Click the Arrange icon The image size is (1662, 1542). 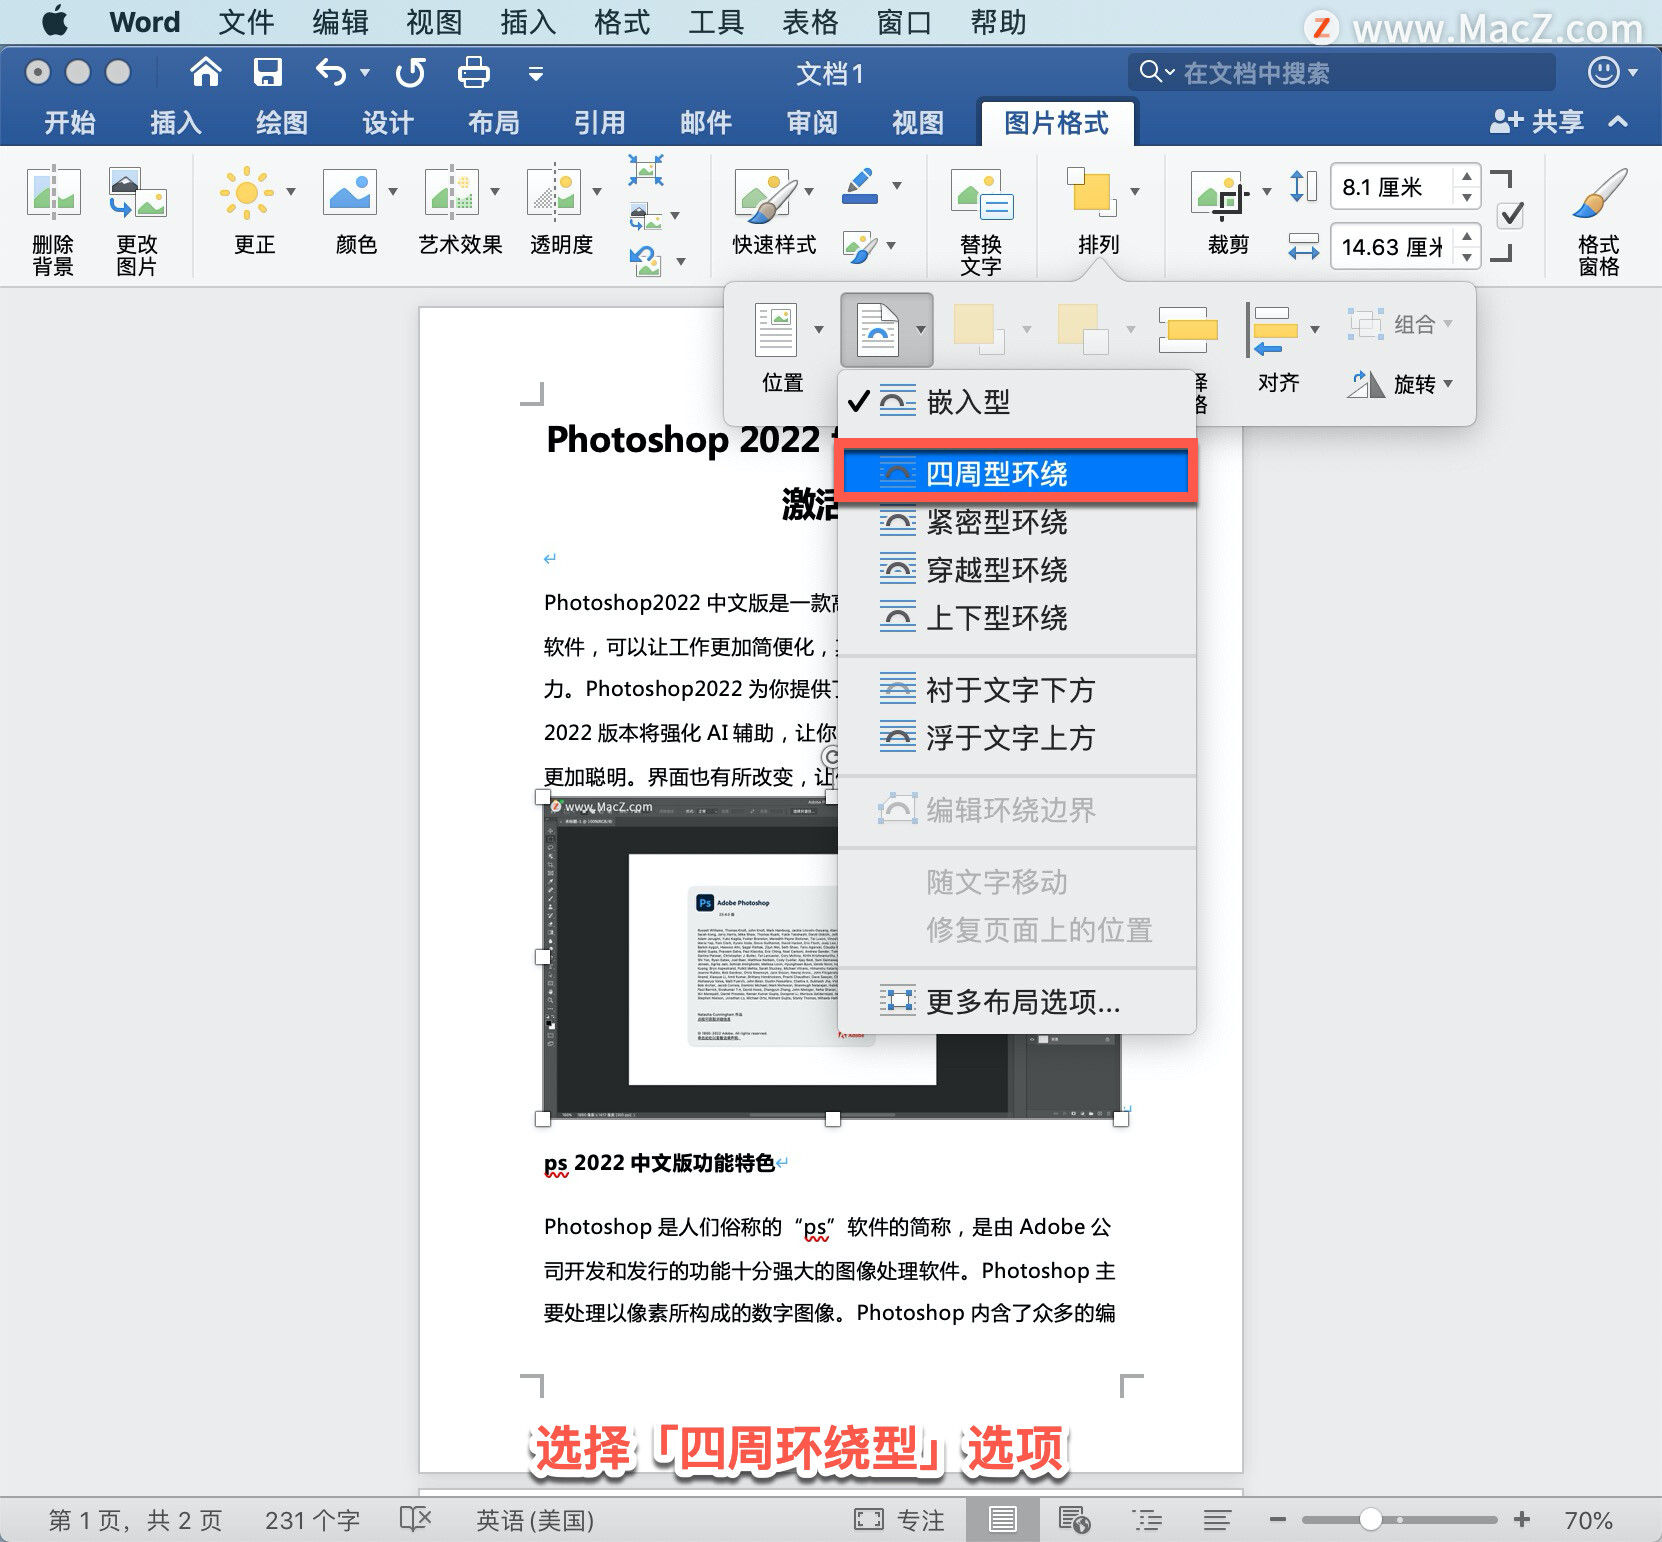(x=1090, y=190)
